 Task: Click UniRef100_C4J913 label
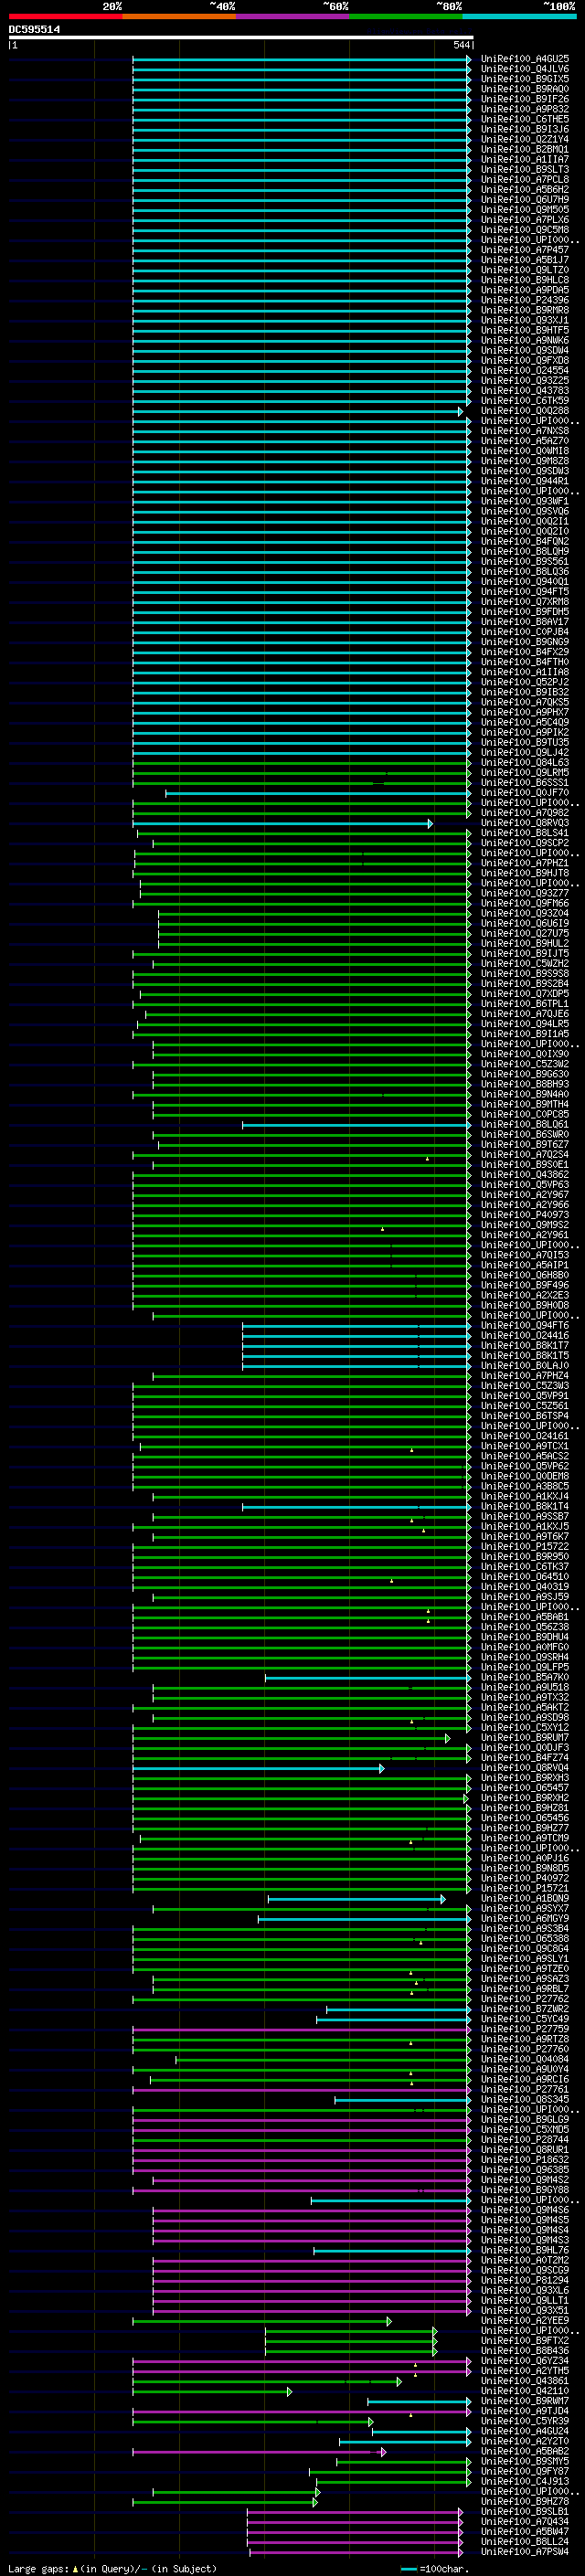click(x=525, y=2481)
